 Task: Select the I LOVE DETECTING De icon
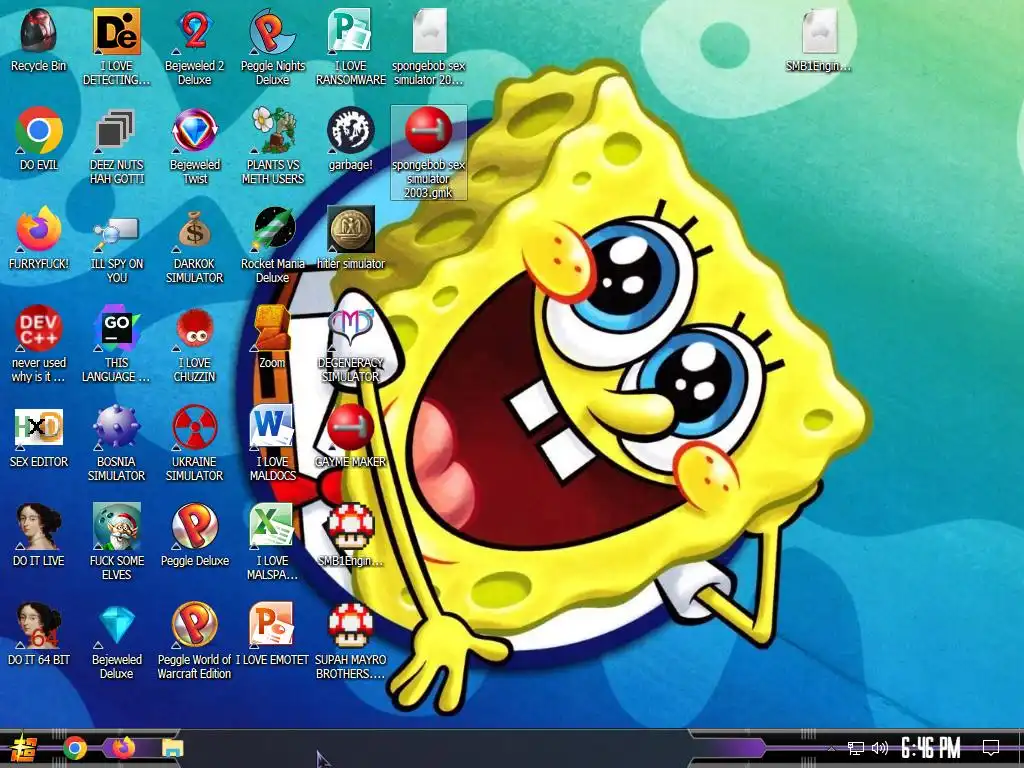(x=117, y=31)
